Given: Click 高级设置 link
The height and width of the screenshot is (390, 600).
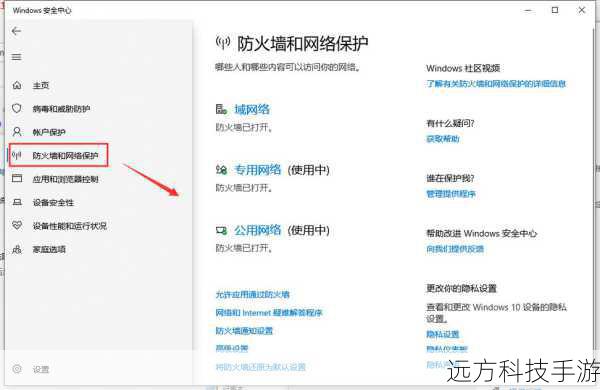Looking at the screenshot, I should click(232, 348).
